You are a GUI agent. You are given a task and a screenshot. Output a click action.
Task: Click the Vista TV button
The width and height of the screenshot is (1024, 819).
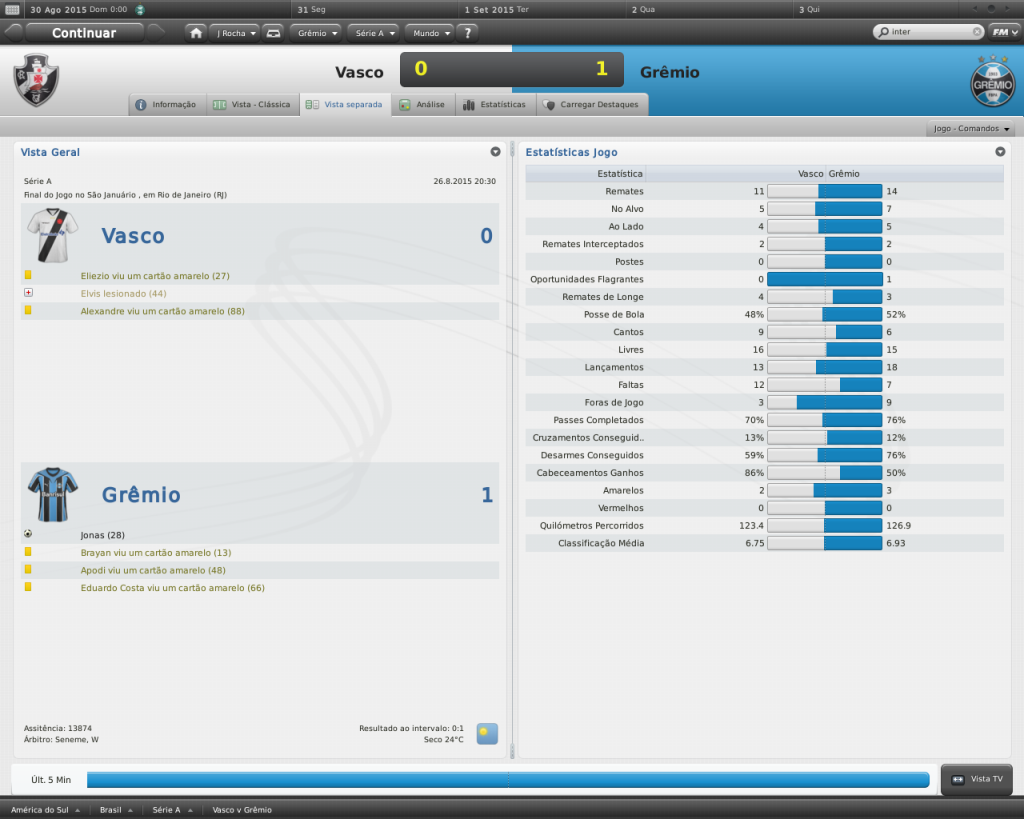pyautogui.click(x=977, y=779)
